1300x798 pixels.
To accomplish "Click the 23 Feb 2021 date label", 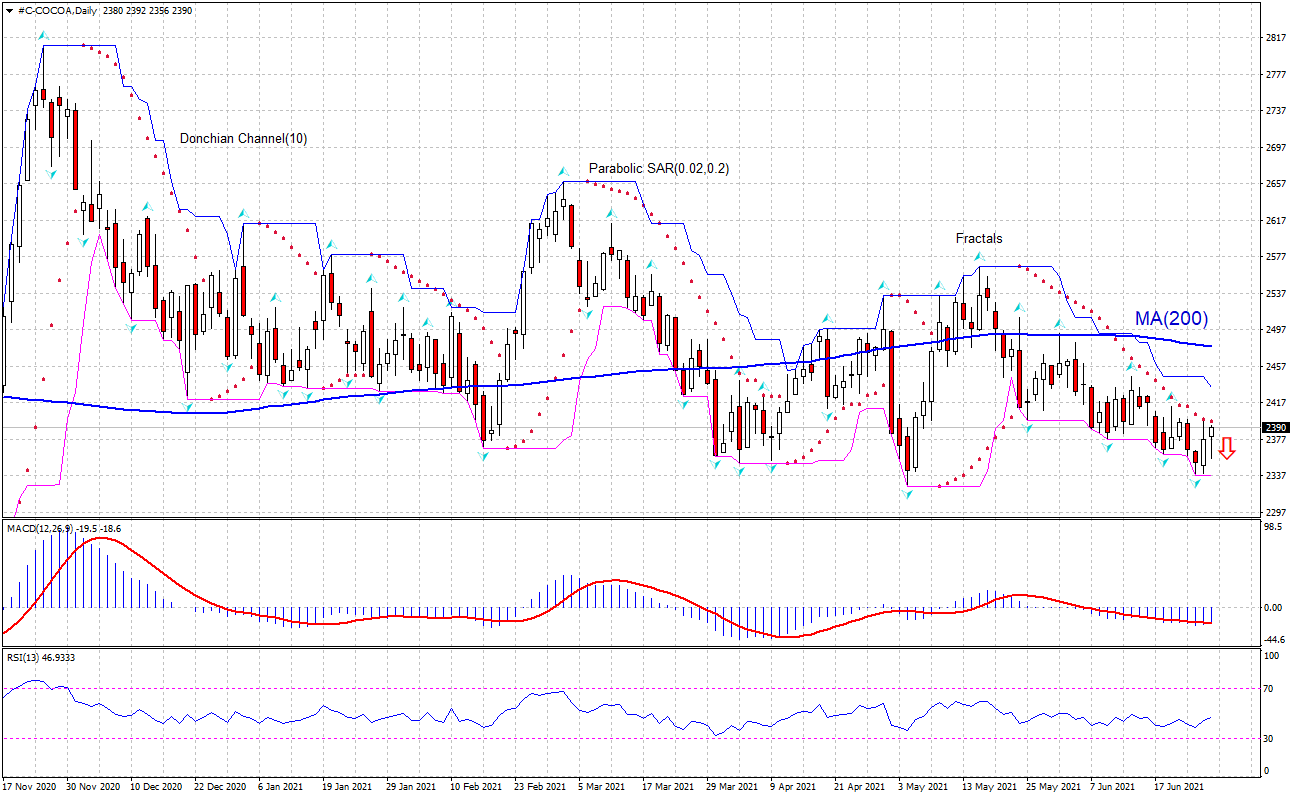I will pyautogui.click(x=541, y=787).
